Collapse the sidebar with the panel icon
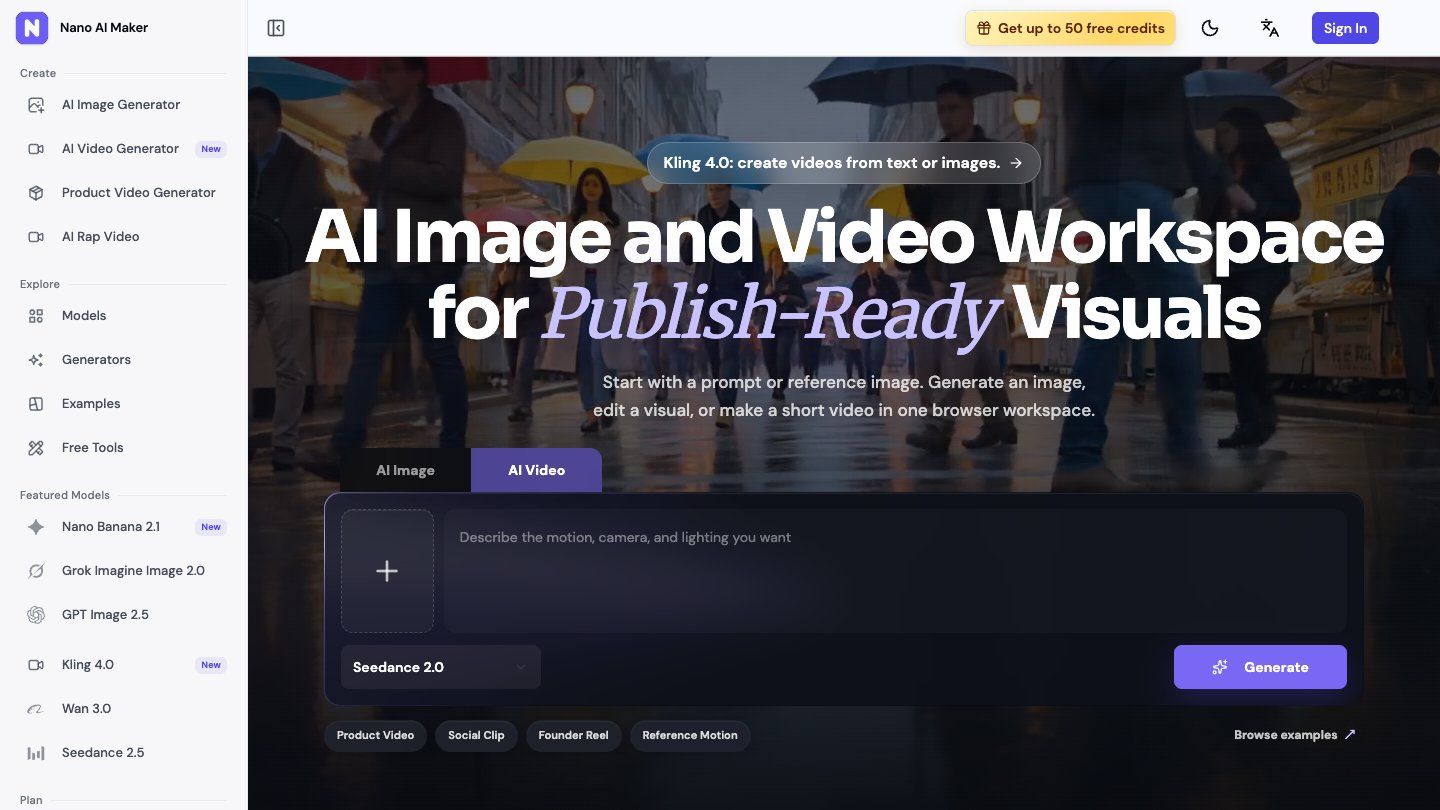Image resolution: width=1440 pixels, height=810 pixels. click(276, 28)
